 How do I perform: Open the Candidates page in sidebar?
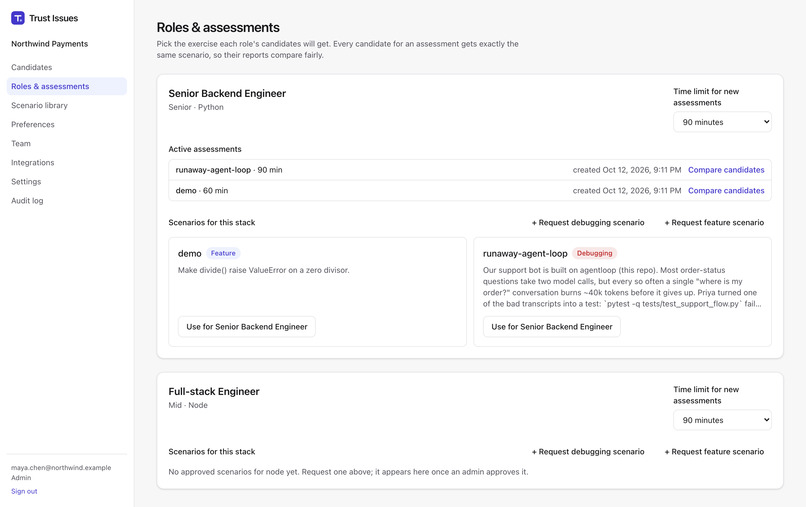(31, 67)
